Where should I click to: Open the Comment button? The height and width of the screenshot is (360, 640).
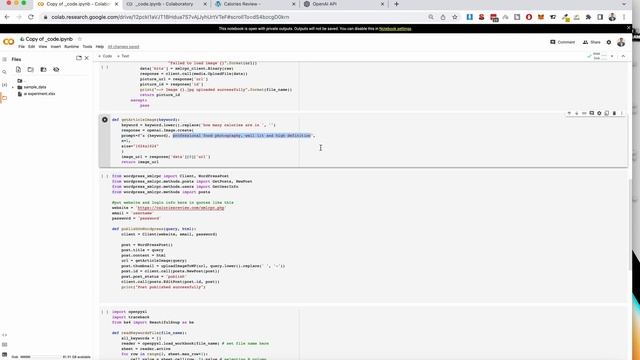(562, 42)
